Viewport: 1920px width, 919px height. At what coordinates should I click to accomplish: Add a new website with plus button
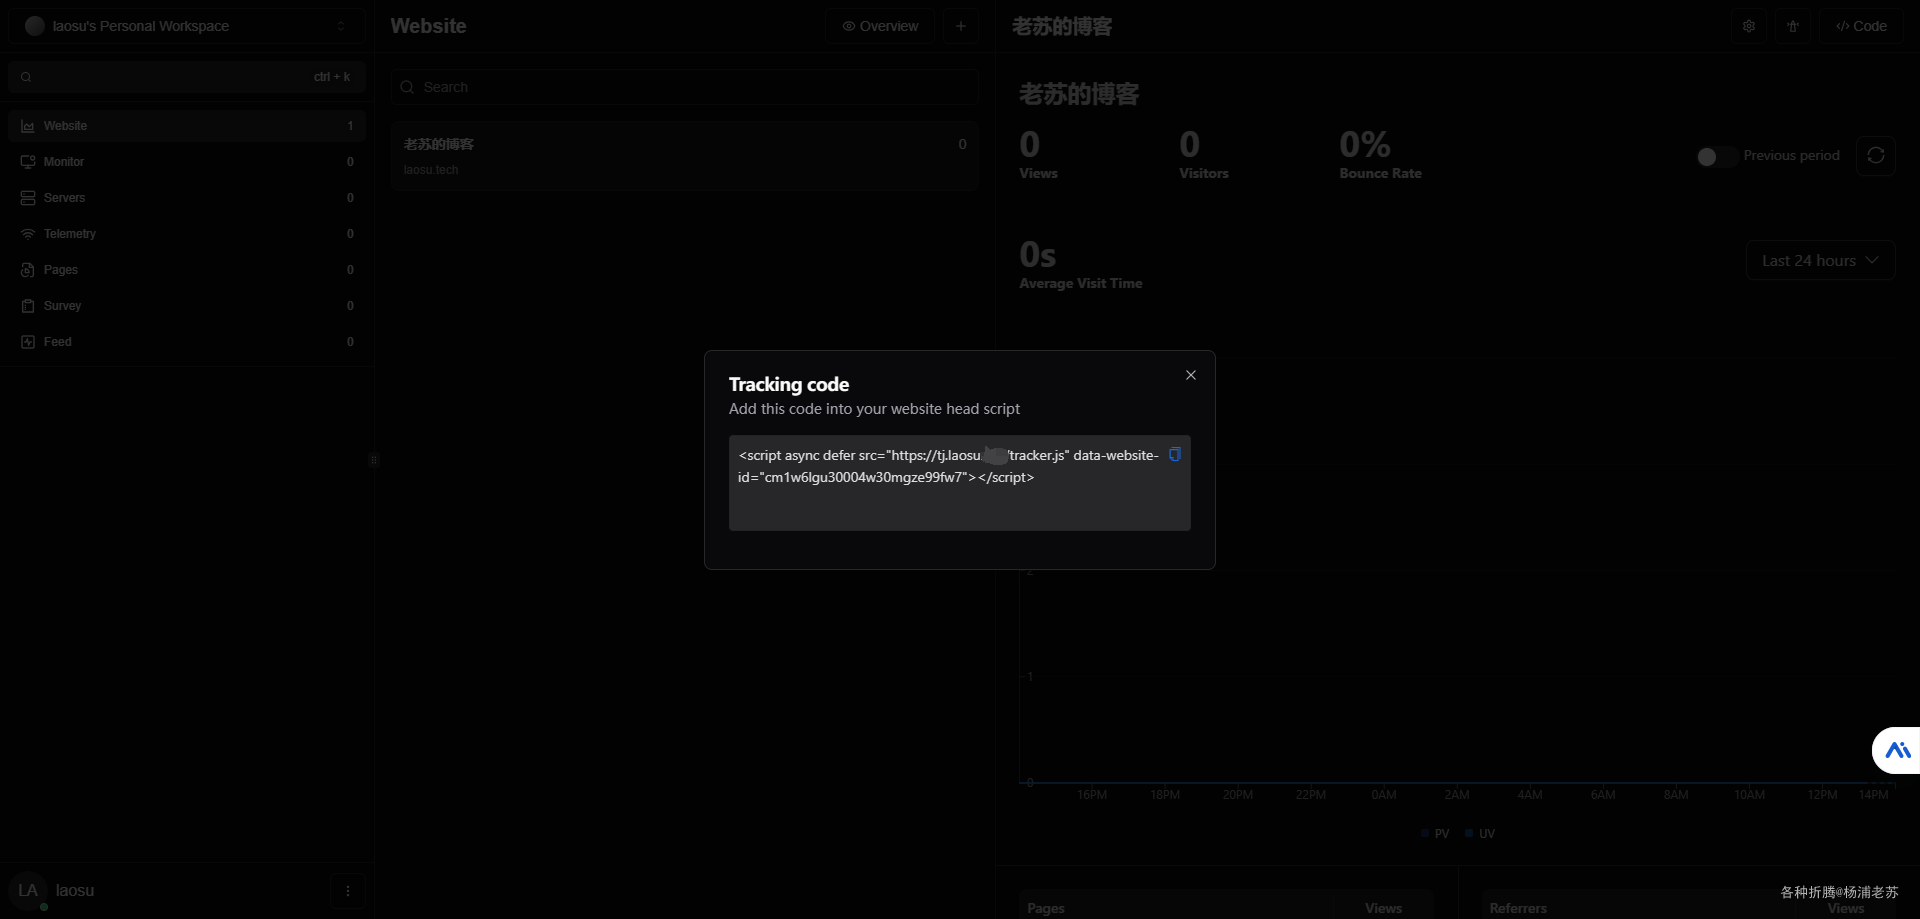(x=960, y=26)
